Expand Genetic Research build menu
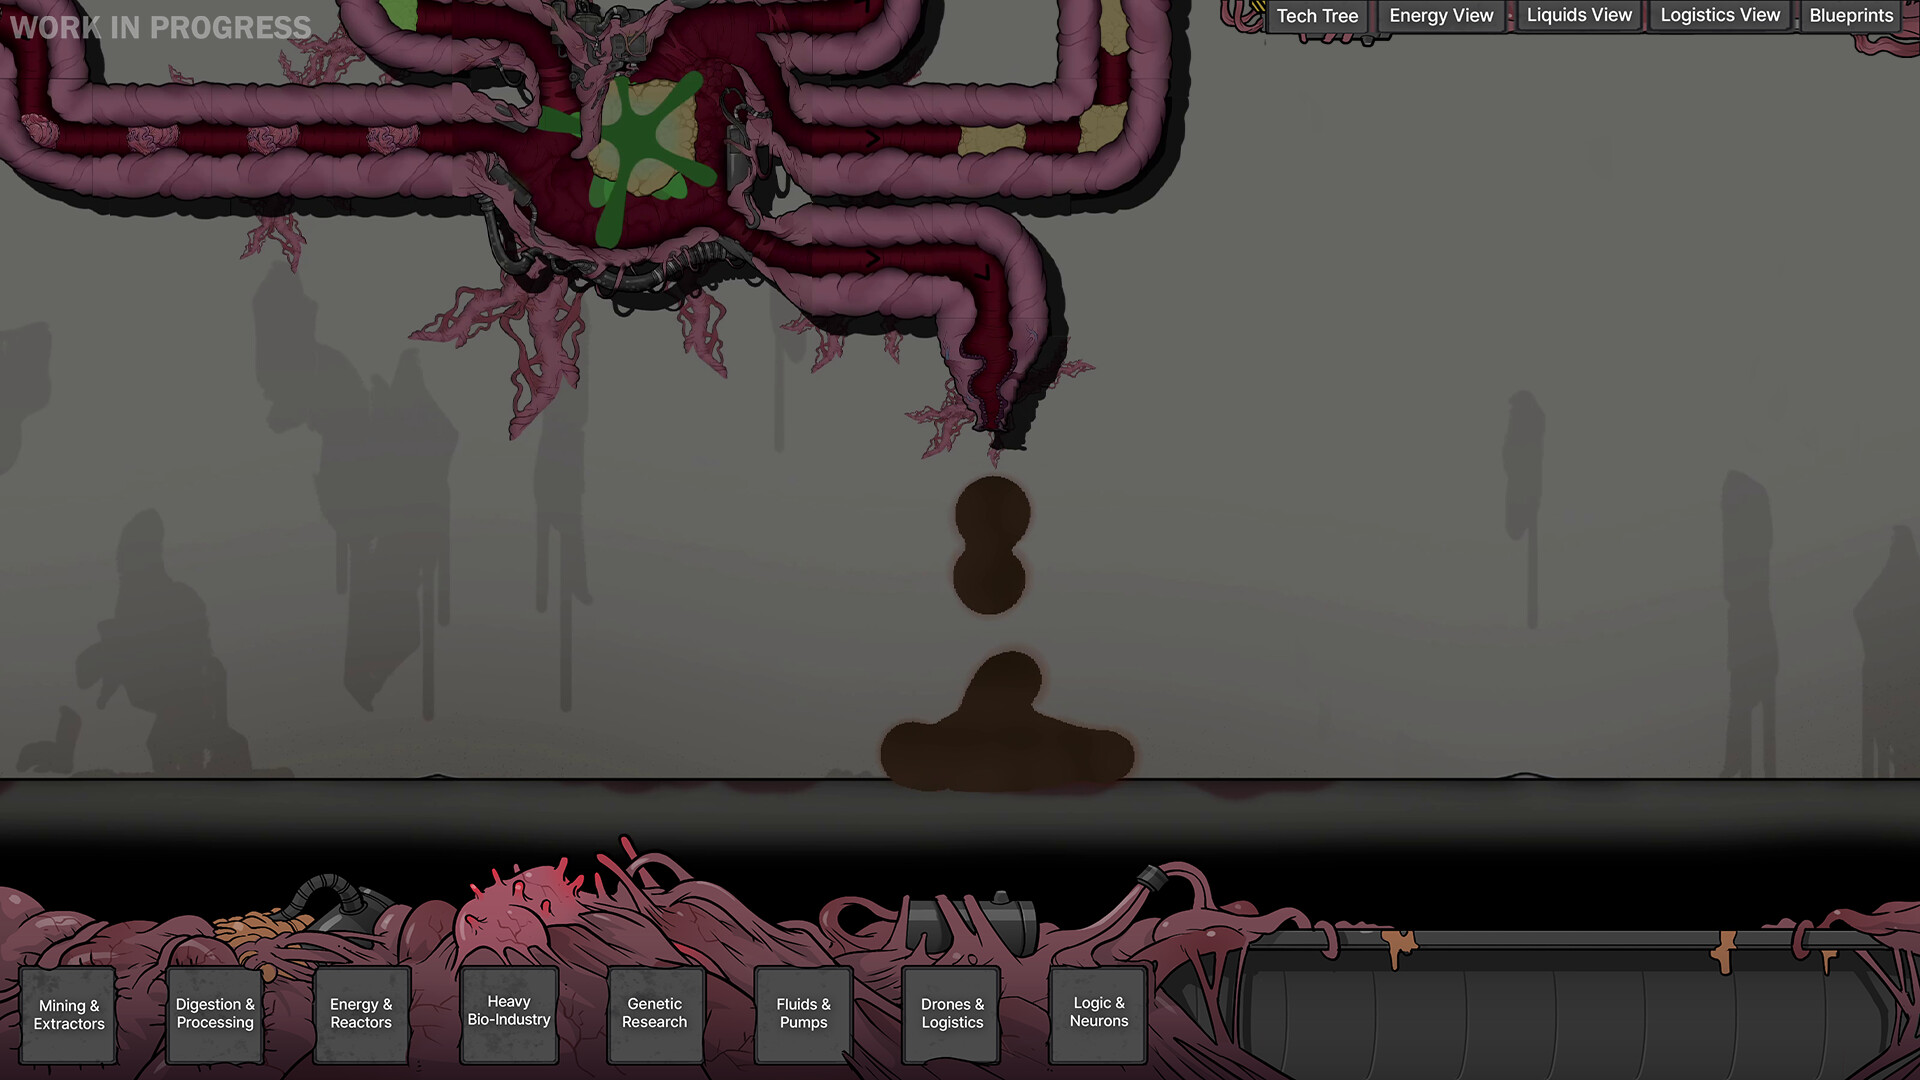The height and width of the screenshot is (1080, 1920). (655, 1013)
